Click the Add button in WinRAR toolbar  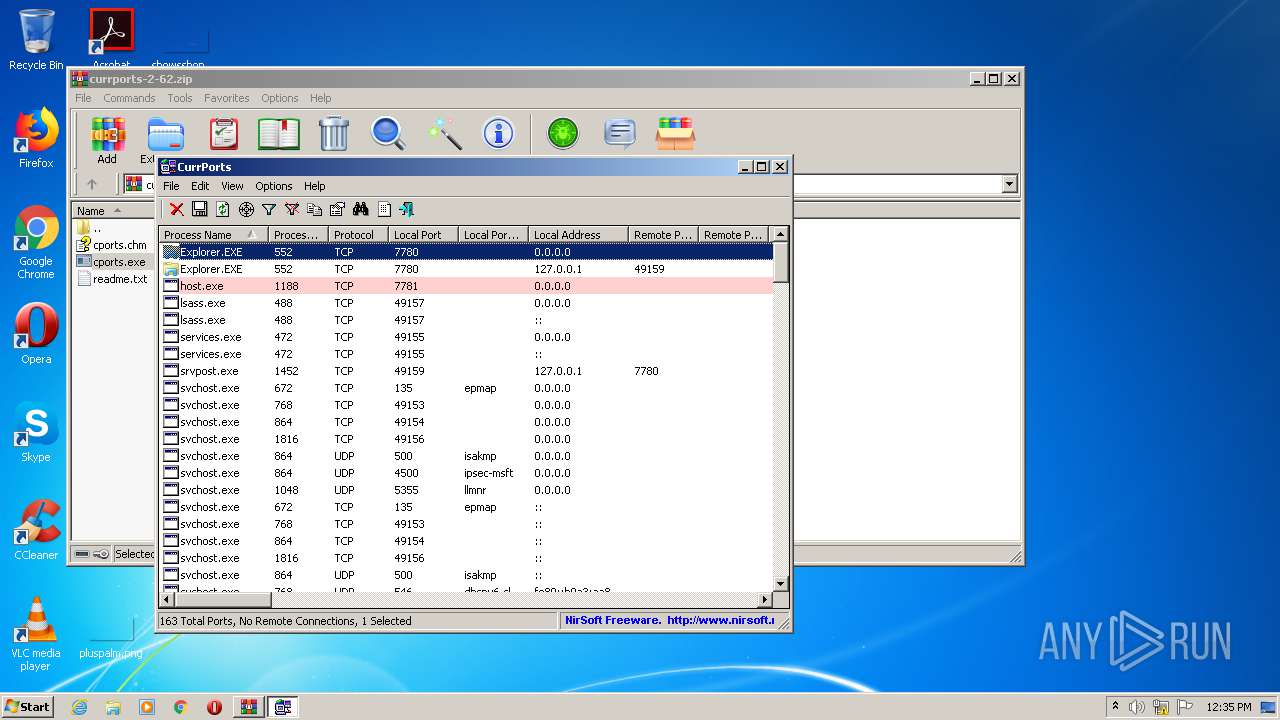(107, 140)
